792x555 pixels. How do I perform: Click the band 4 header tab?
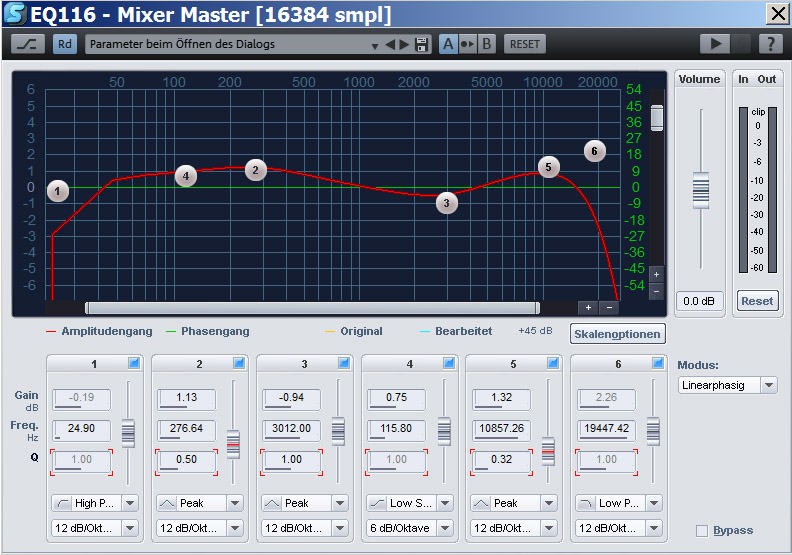point(409,364)
